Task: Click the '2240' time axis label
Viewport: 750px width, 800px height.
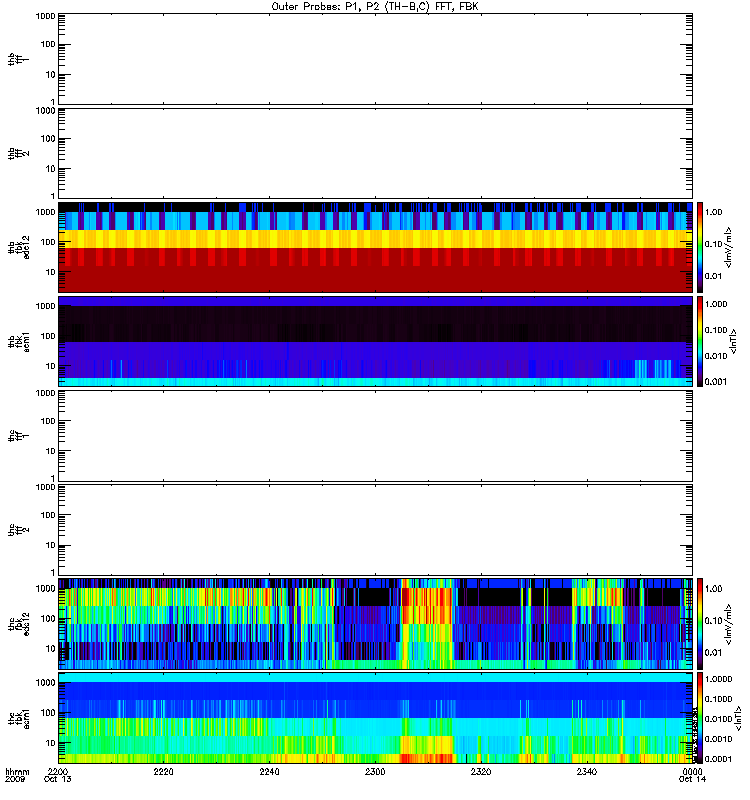Action: (x=269, y=771)
